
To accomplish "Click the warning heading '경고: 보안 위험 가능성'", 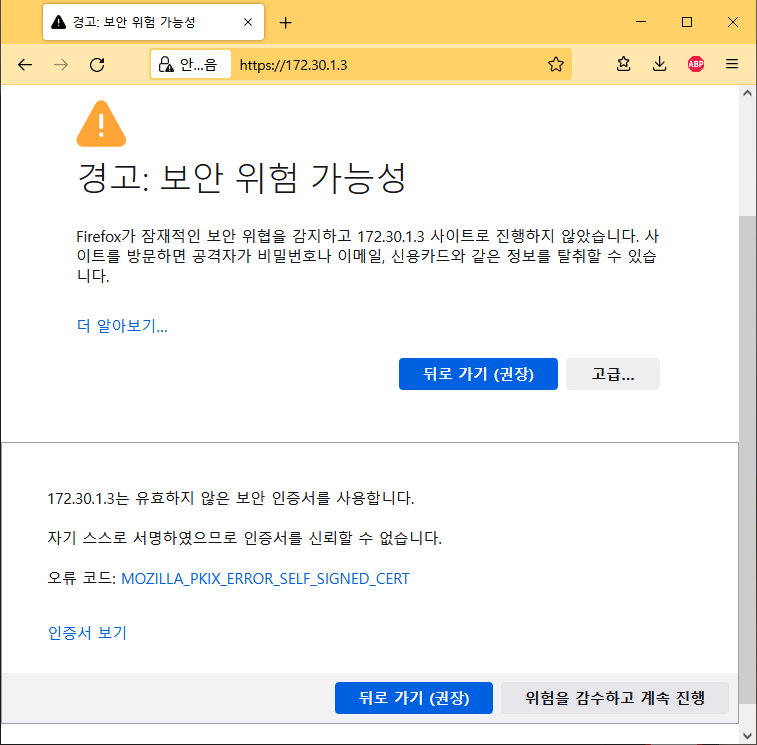I will coord(242,178).
